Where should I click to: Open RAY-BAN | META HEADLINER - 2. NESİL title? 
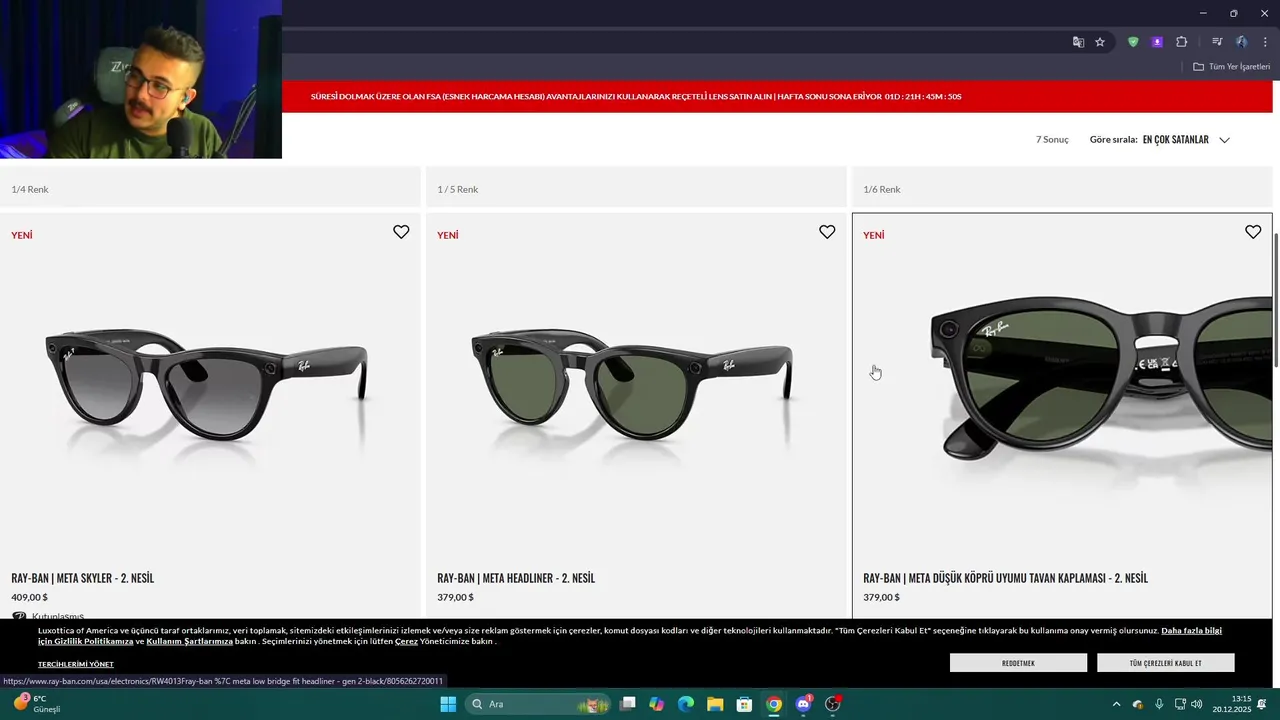pos(516,578)
